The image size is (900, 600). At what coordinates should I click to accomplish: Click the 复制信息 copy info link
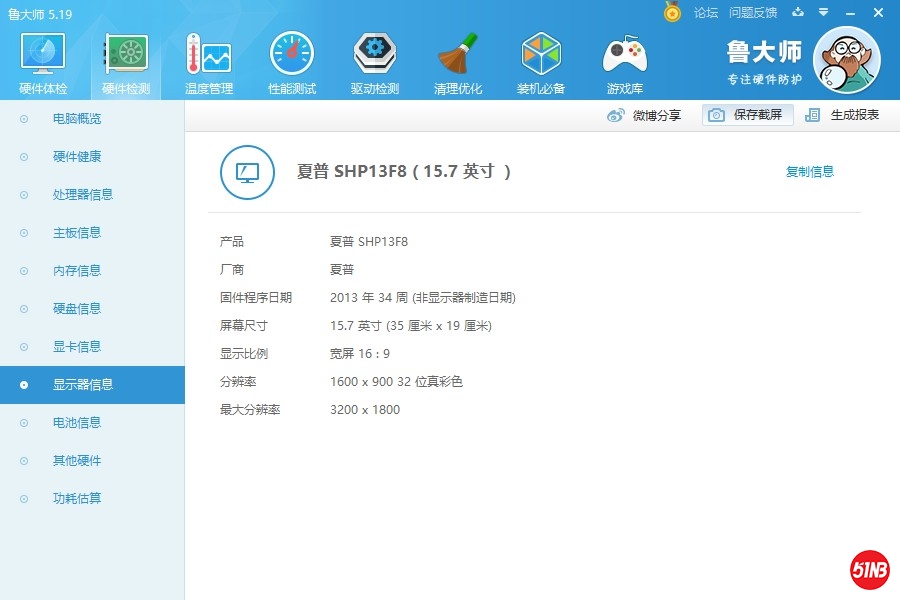coord(809,171)
